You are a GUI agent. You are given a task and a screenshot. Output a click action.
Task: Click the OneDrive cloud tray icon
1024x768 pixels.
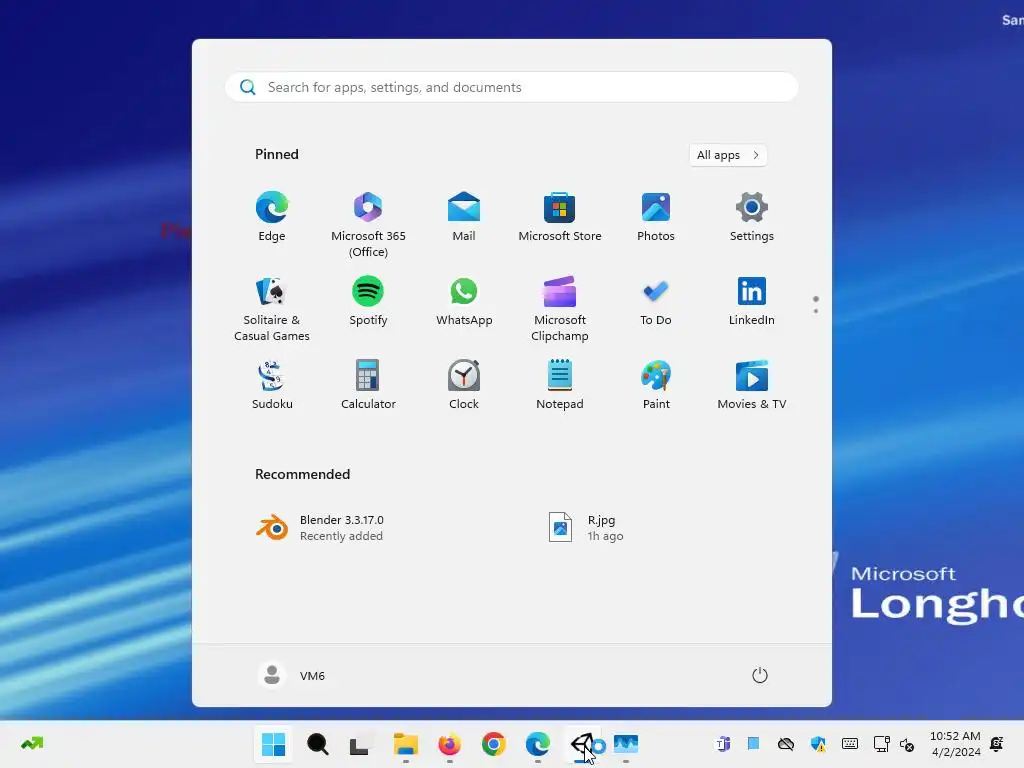tap(786, 744)
